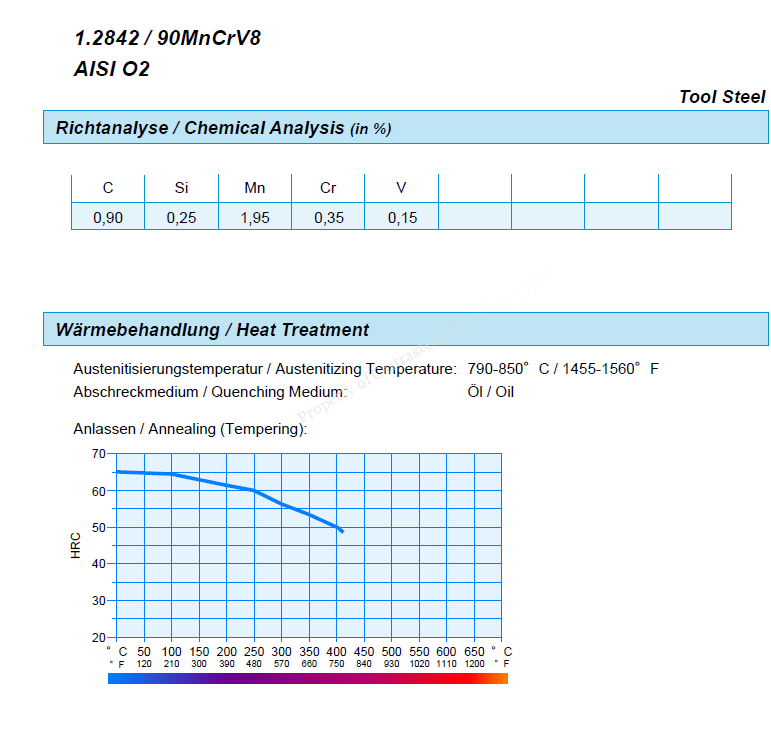Select the 790-850° C temperature value
Screen dimensions: 771x740
pyautogui.click(x=508, y=369)
